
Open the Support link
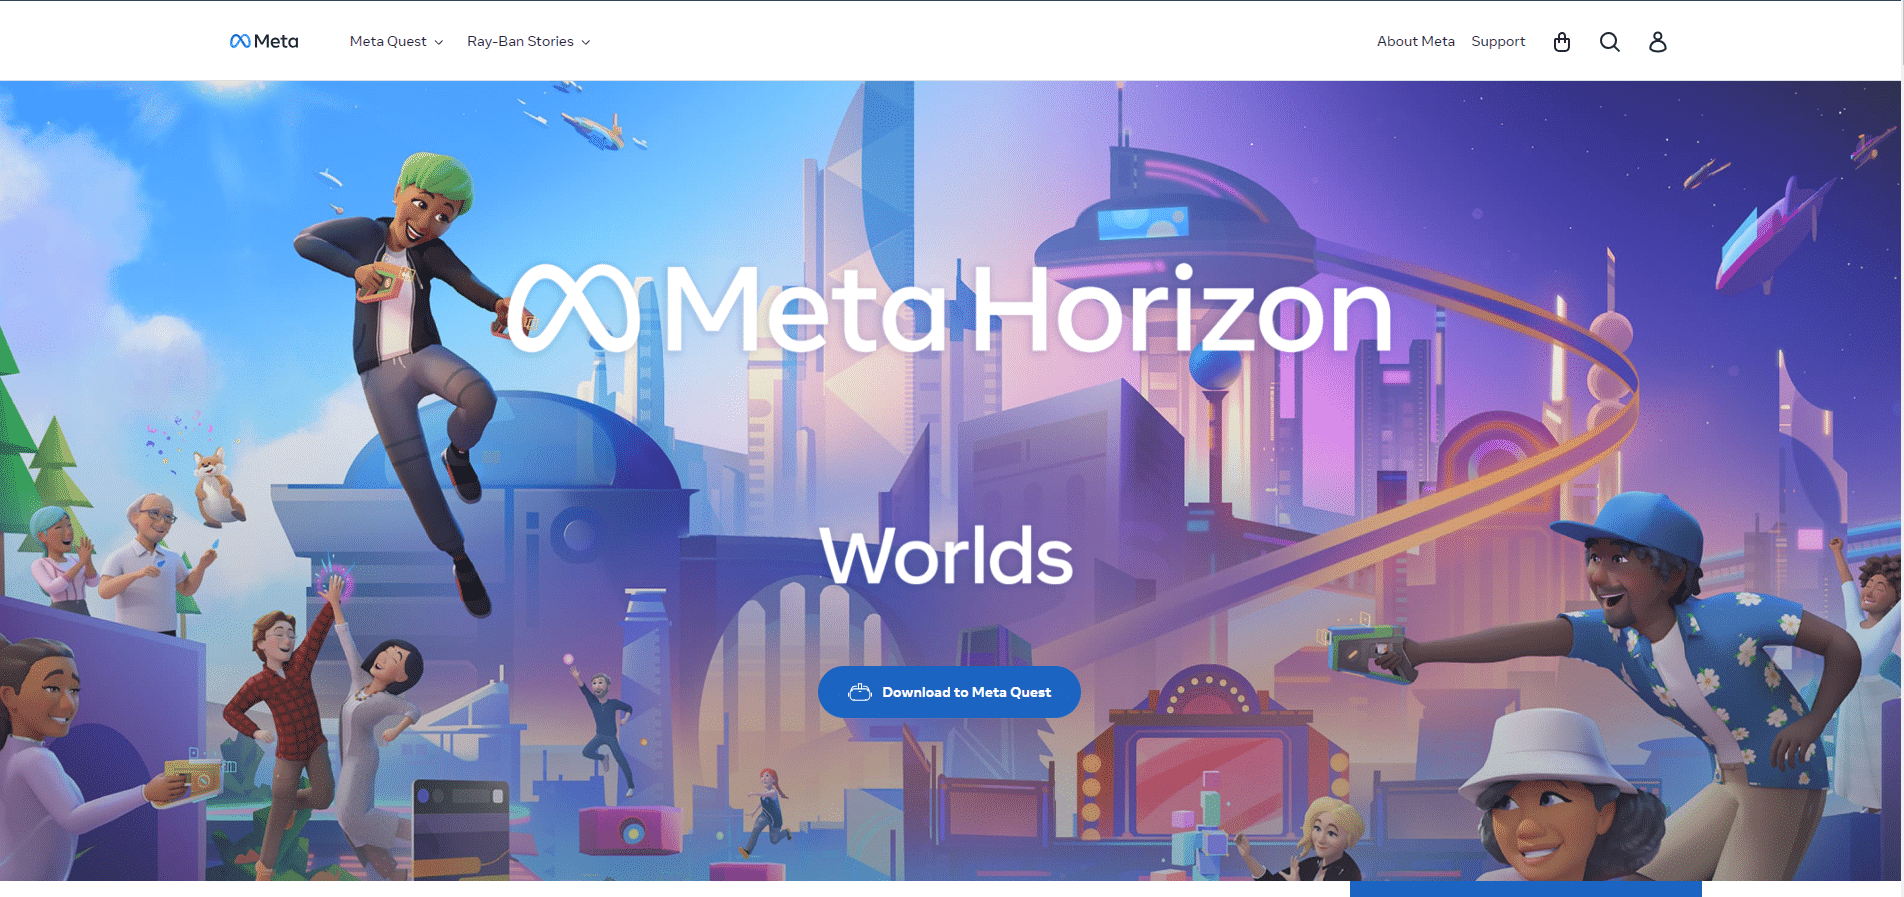[x=1498, y=41]
